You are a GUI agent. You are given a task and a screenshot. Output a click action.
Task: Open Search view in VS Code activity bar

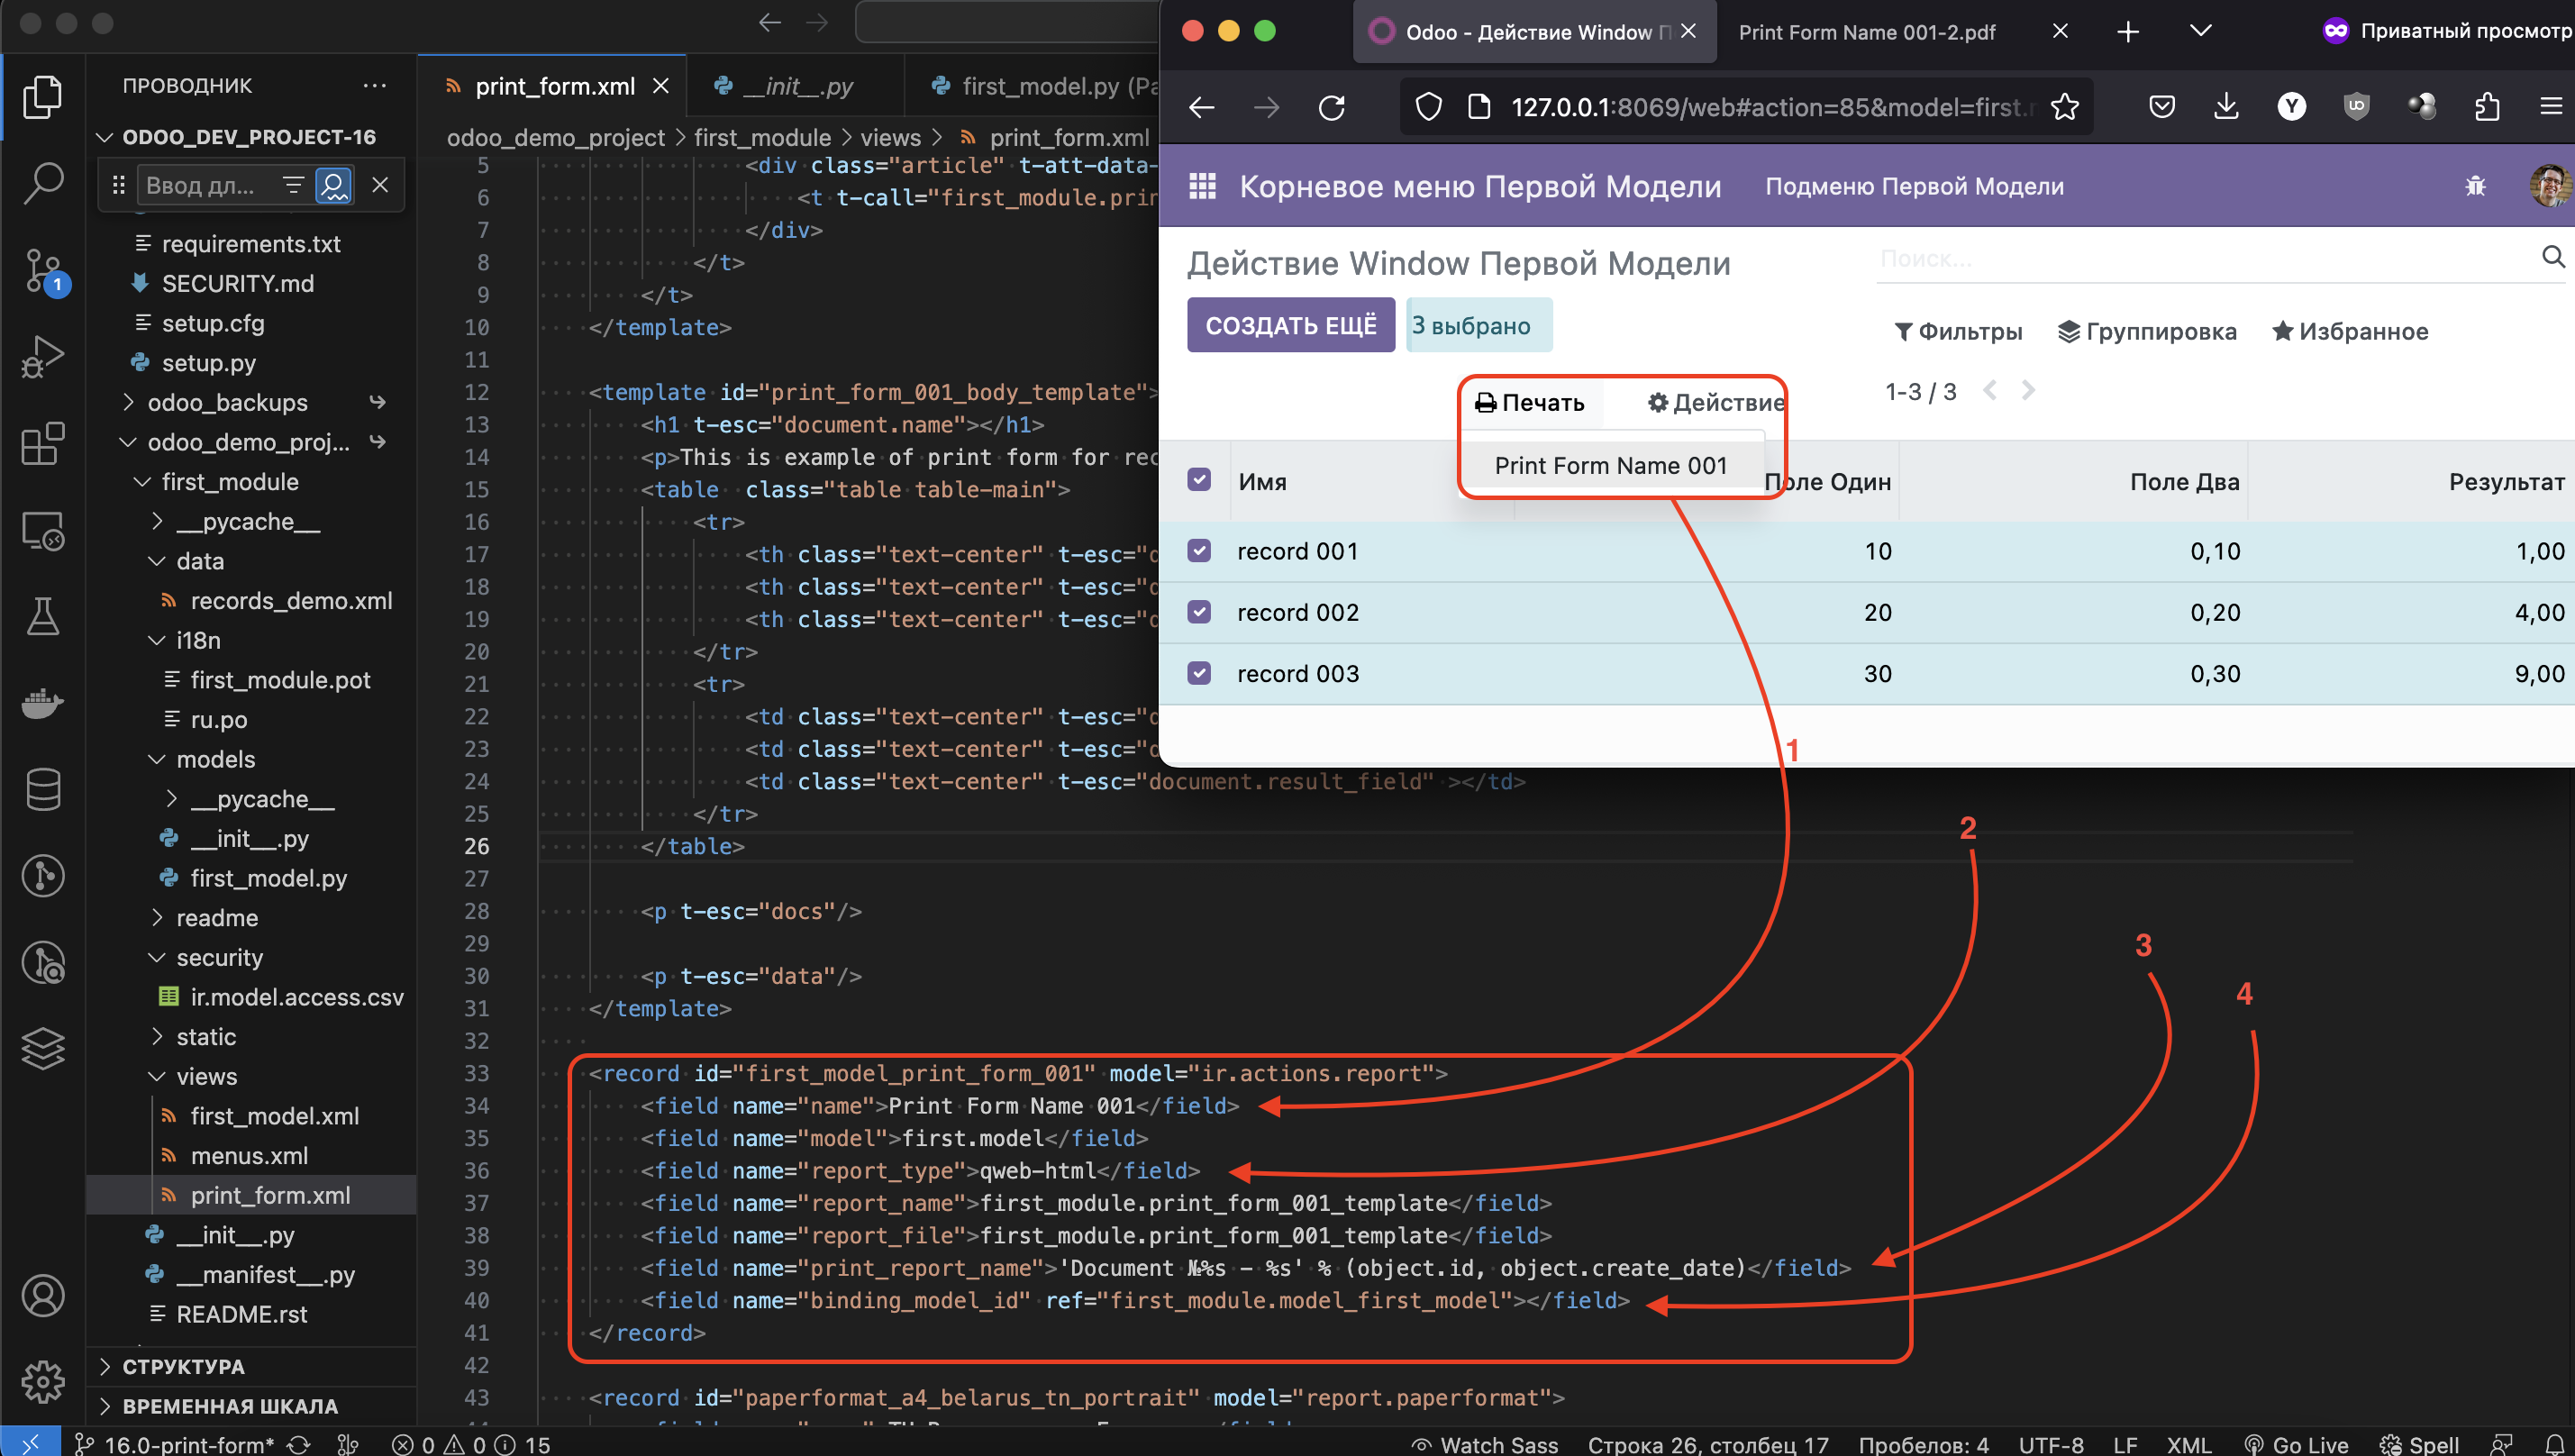tap(42, 183)
